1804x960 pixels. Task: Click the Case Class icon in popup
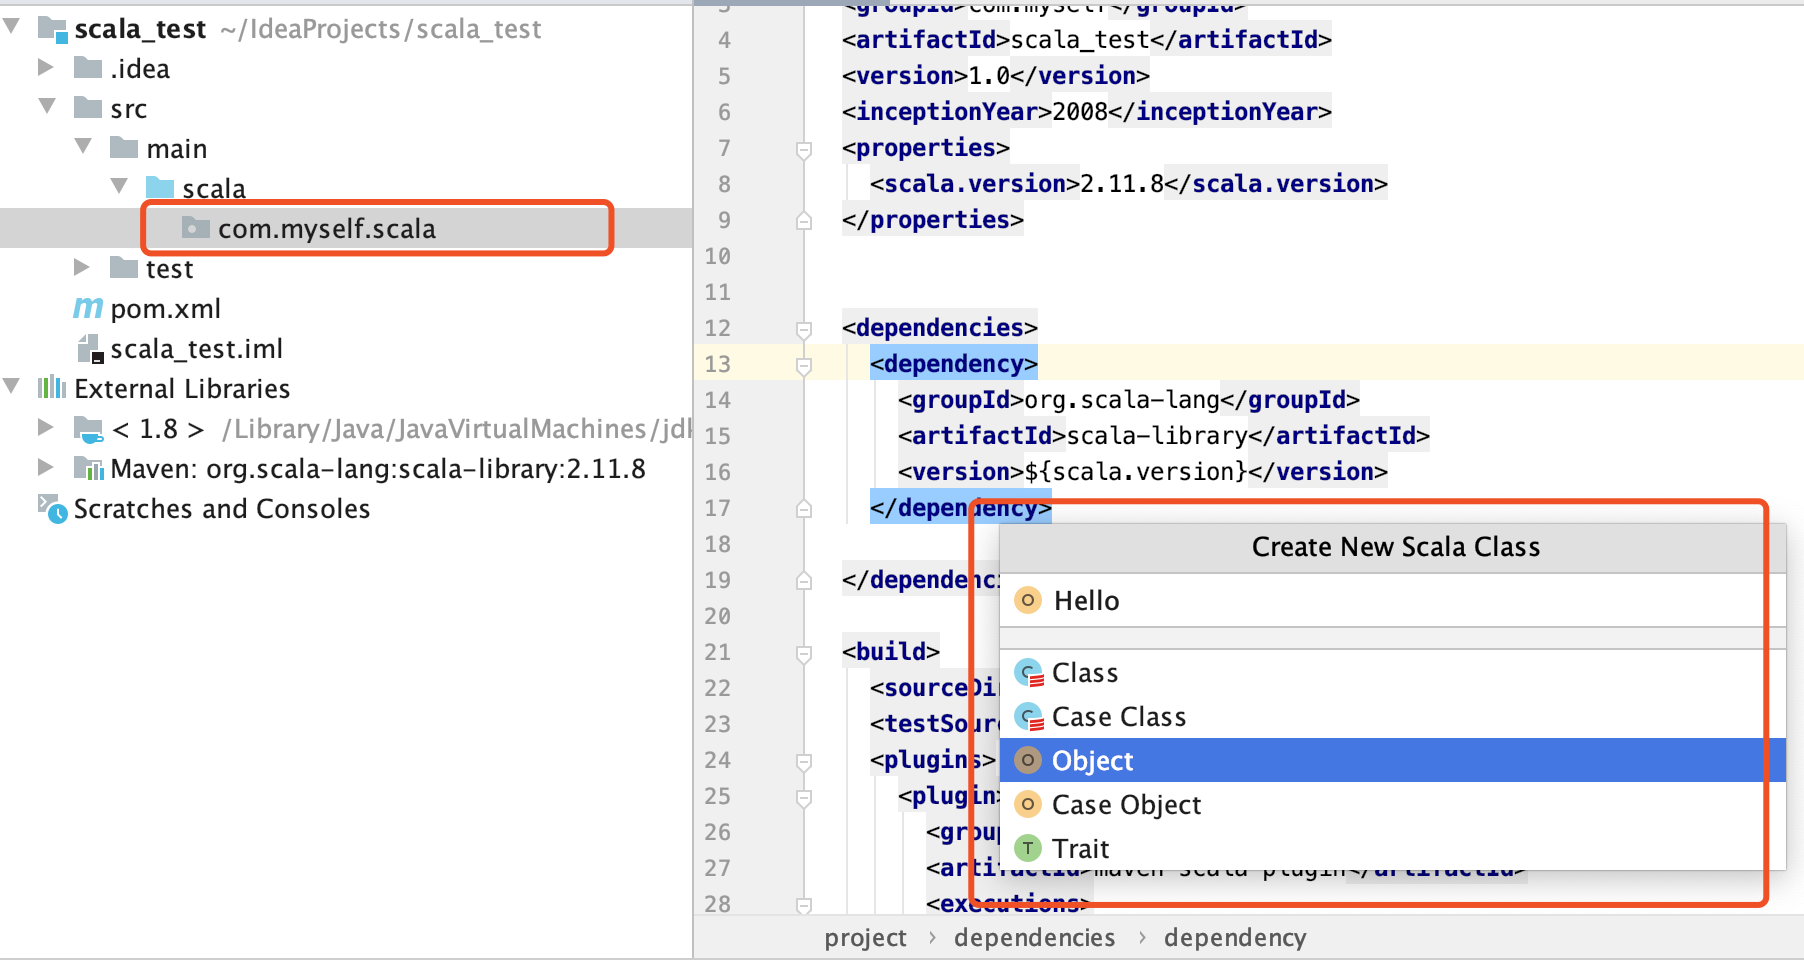1028,717
